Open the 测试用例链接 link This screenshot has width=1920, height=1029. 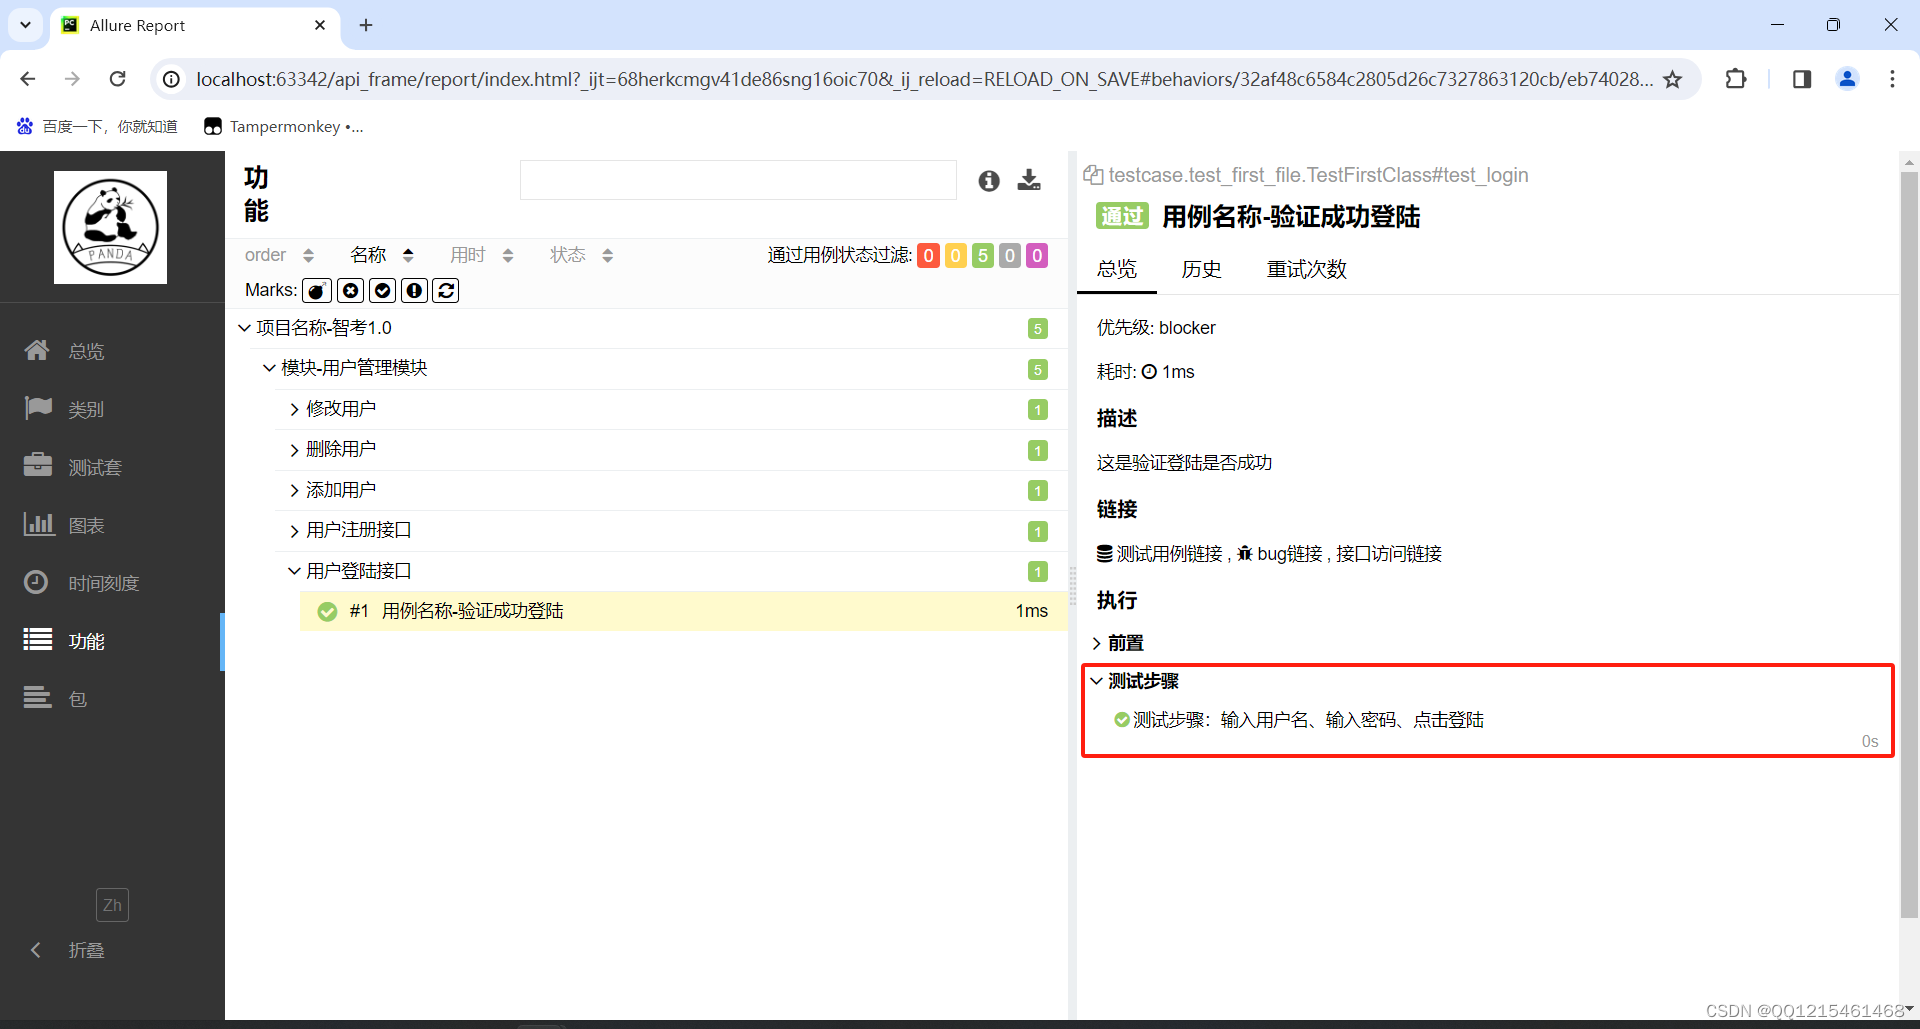[1169, 554]
